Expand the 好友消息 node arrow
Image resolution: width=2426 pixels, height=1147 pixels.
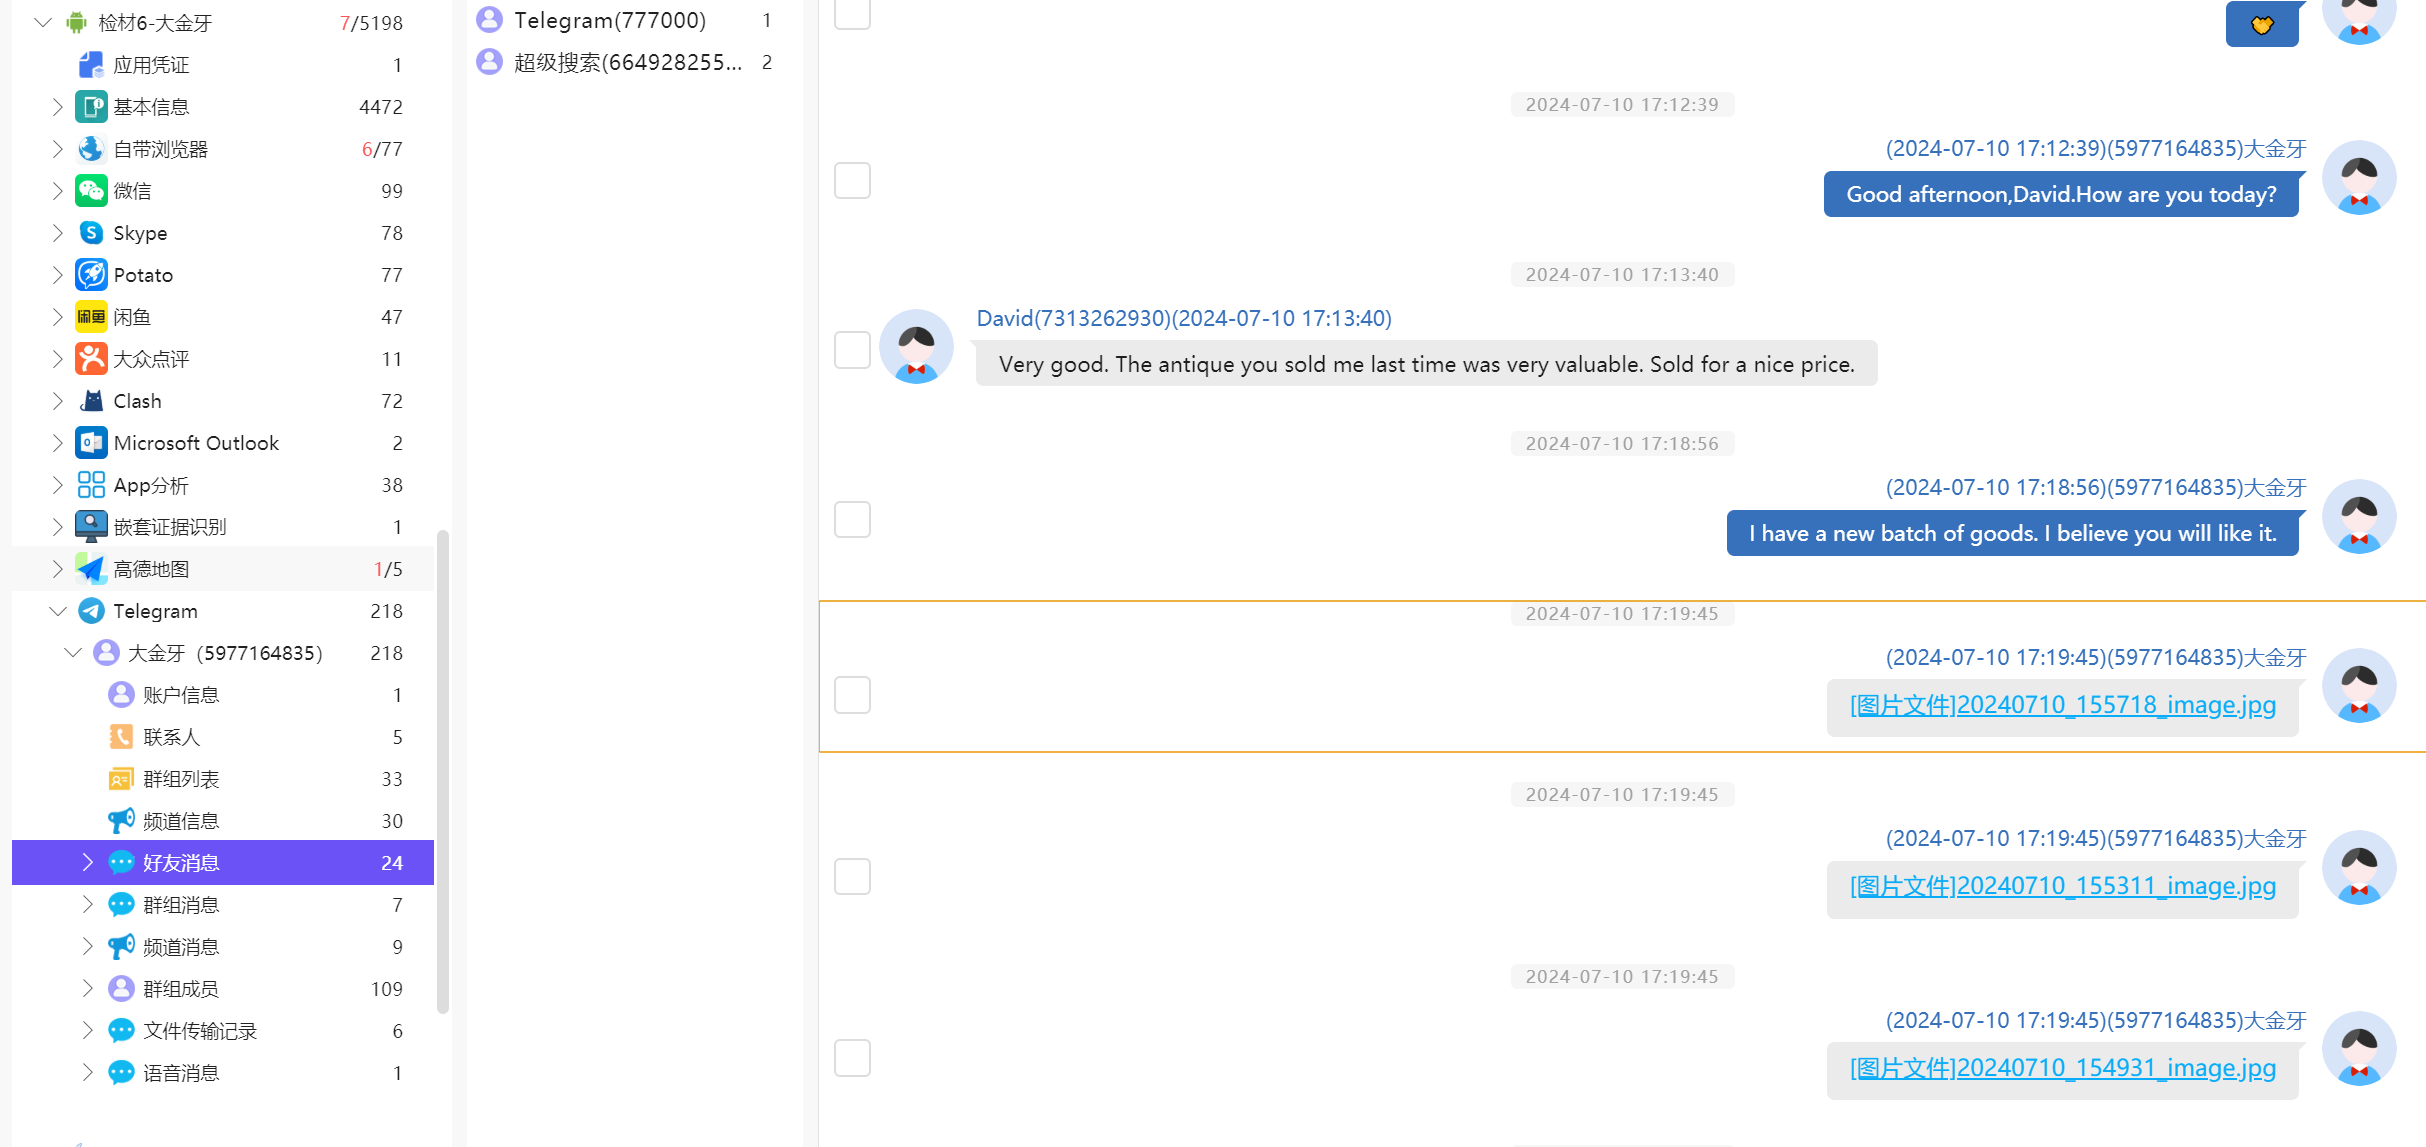point(87,863)
